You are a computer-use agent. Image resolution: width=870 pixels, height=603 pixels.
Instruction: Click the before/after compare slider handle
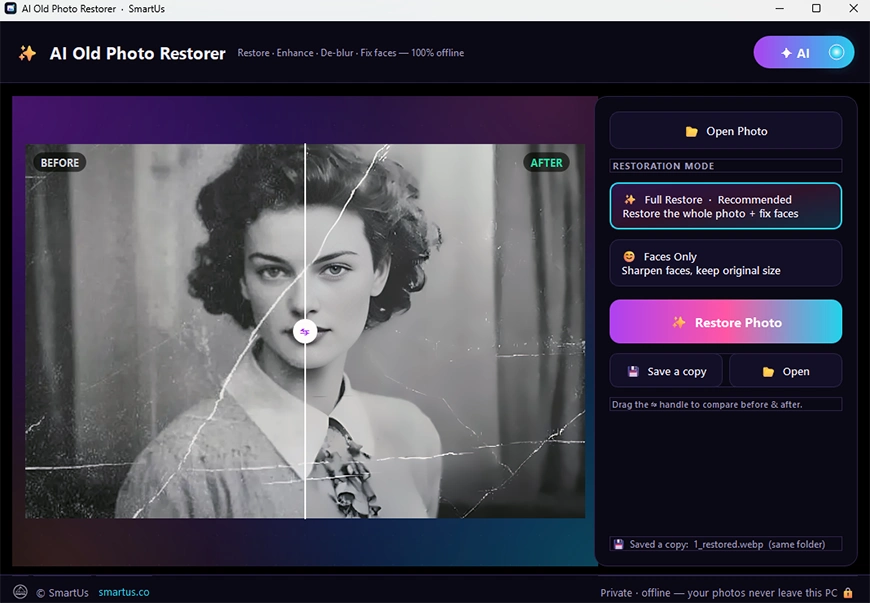tap(305, 331)
